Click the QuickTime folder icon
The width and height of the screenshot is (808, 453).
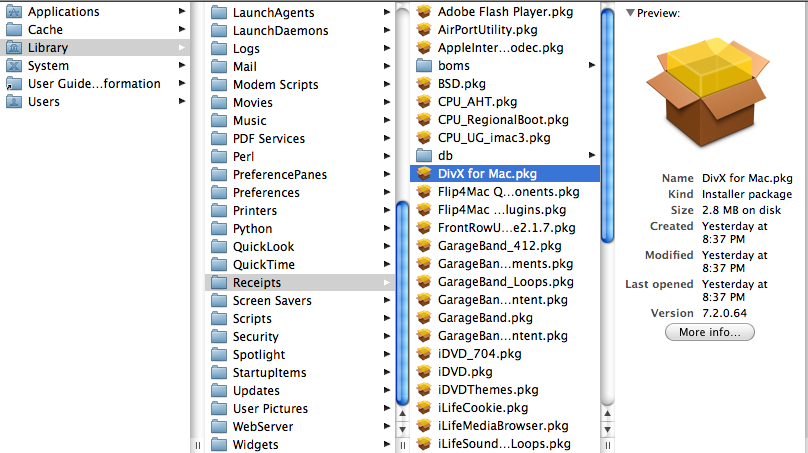tap(219, 264)
